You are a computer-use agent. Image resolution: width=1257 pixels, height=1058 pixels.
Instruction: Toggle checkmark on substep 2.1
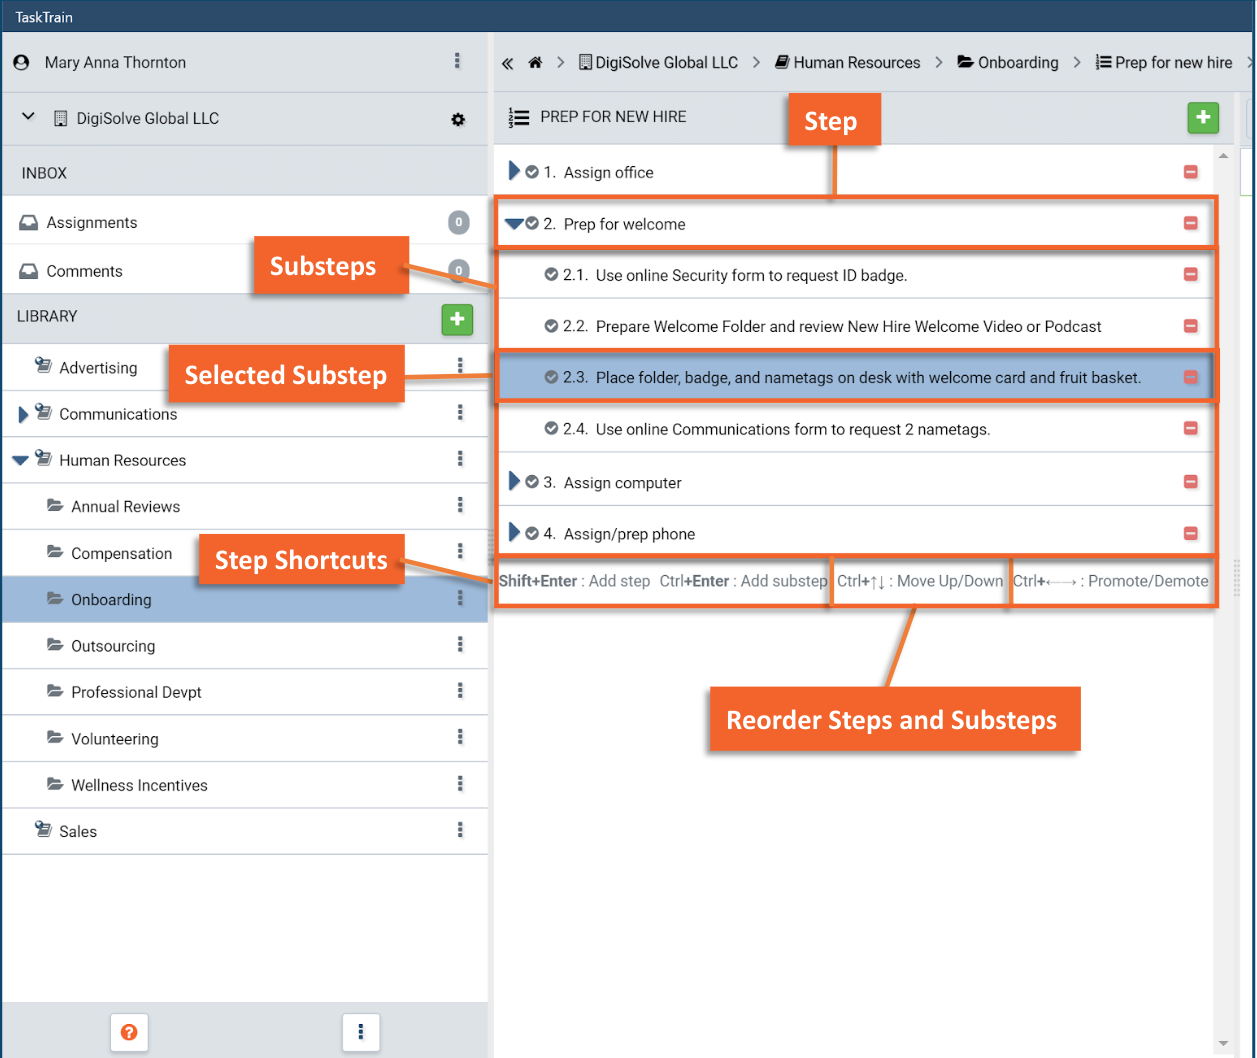coord(551,275)
